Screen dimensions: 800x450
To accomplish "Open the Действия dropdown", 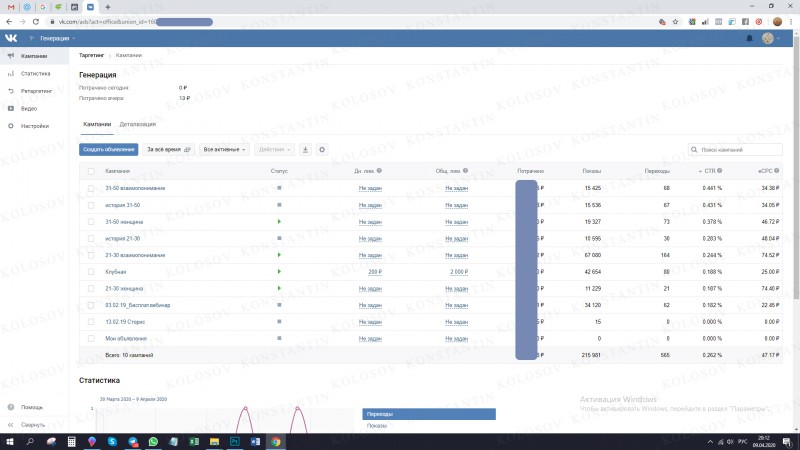I will (x=274, y=149).
